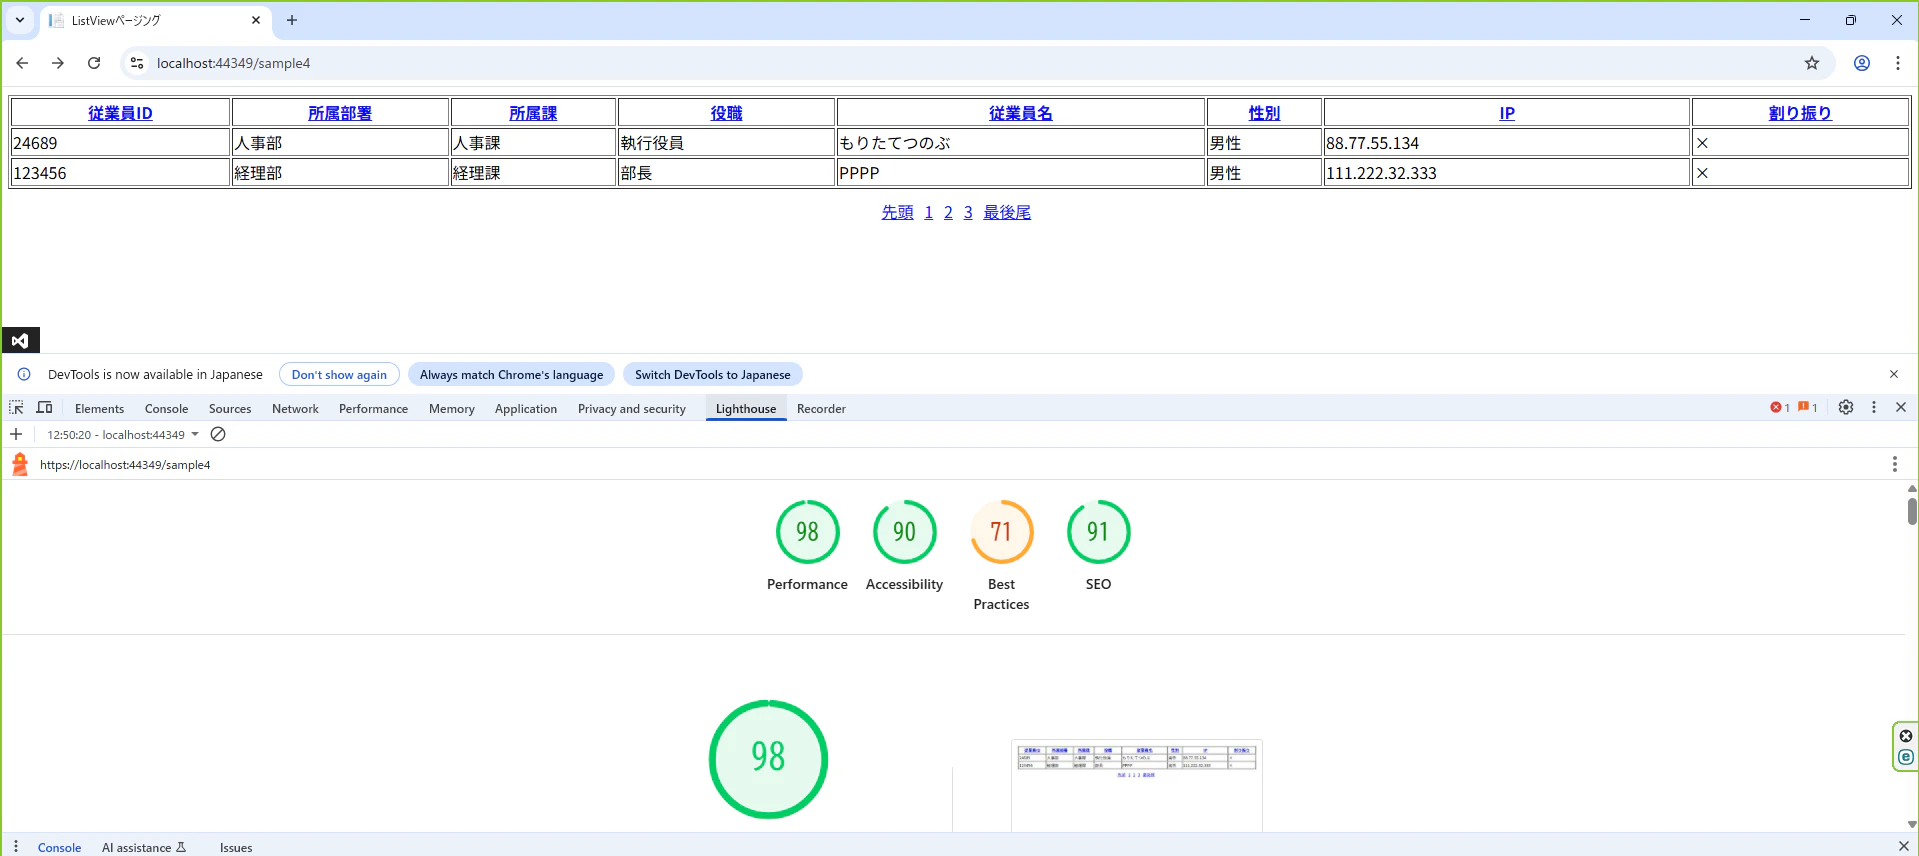The width and height of the screenshot is (1919, 856).
Task: Toggle the device toolbar icon
Action: [x=44, y=408]
